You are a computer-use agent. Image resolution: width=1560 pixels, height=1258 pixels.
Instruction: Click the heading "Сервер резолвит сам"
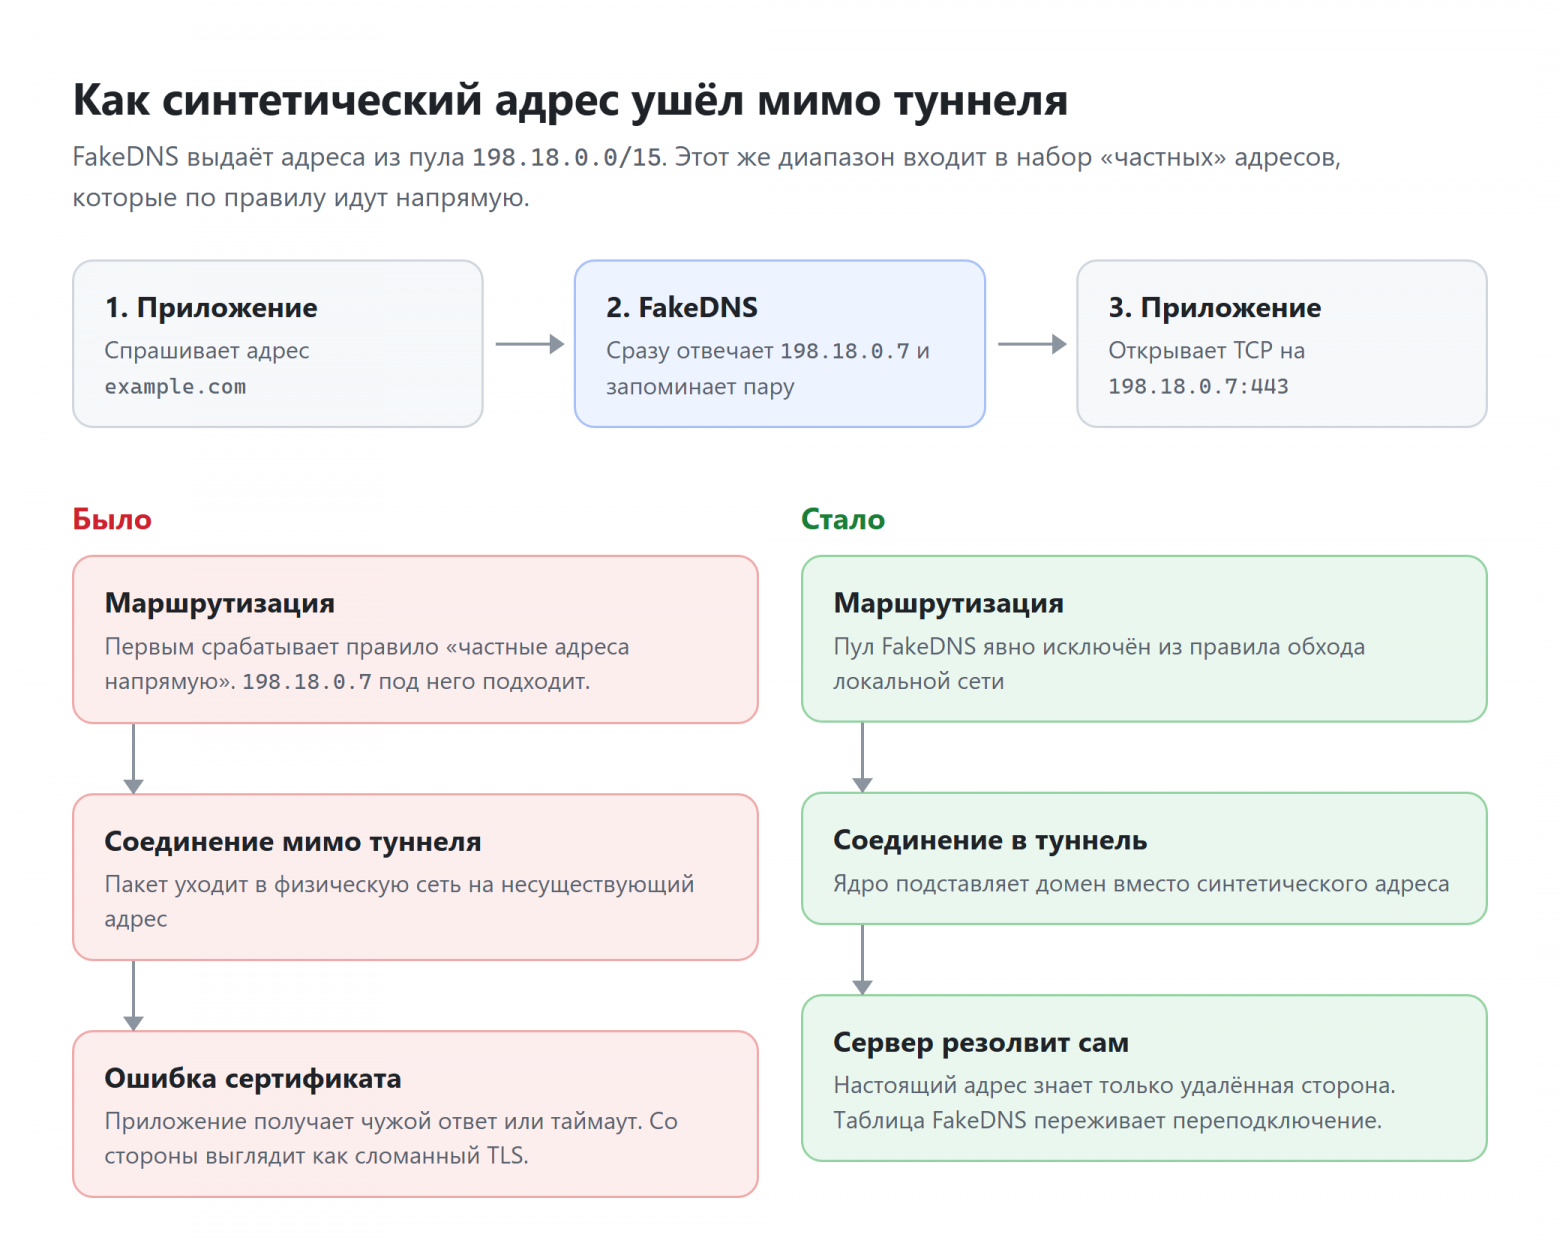(981, 1043)
